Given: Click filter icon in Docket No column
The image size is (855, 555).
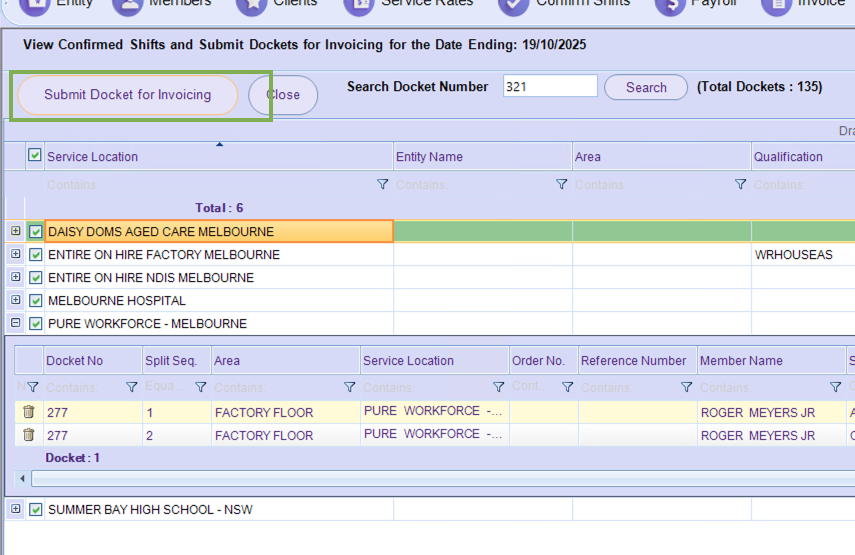Looking at the screenshot, I should 132,387.
